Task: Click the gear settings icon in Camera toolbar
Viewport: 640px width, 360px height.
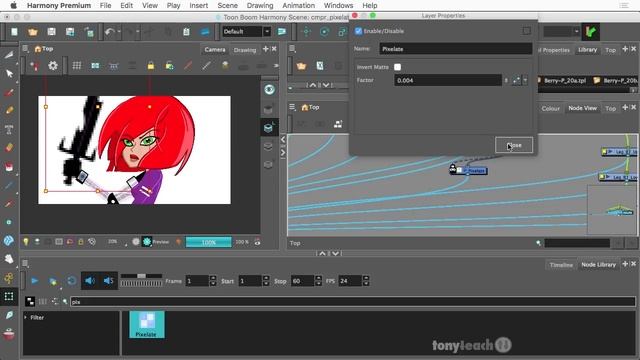Action: coord(53,65)
